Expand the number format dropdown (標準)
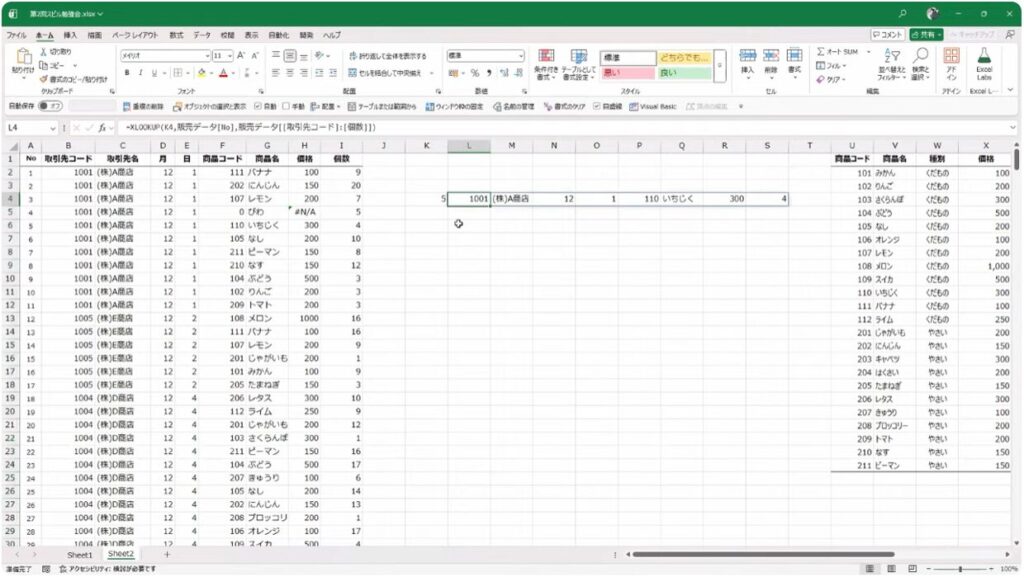This screenshot has height=577, width=1024. [x=520, y=56]
